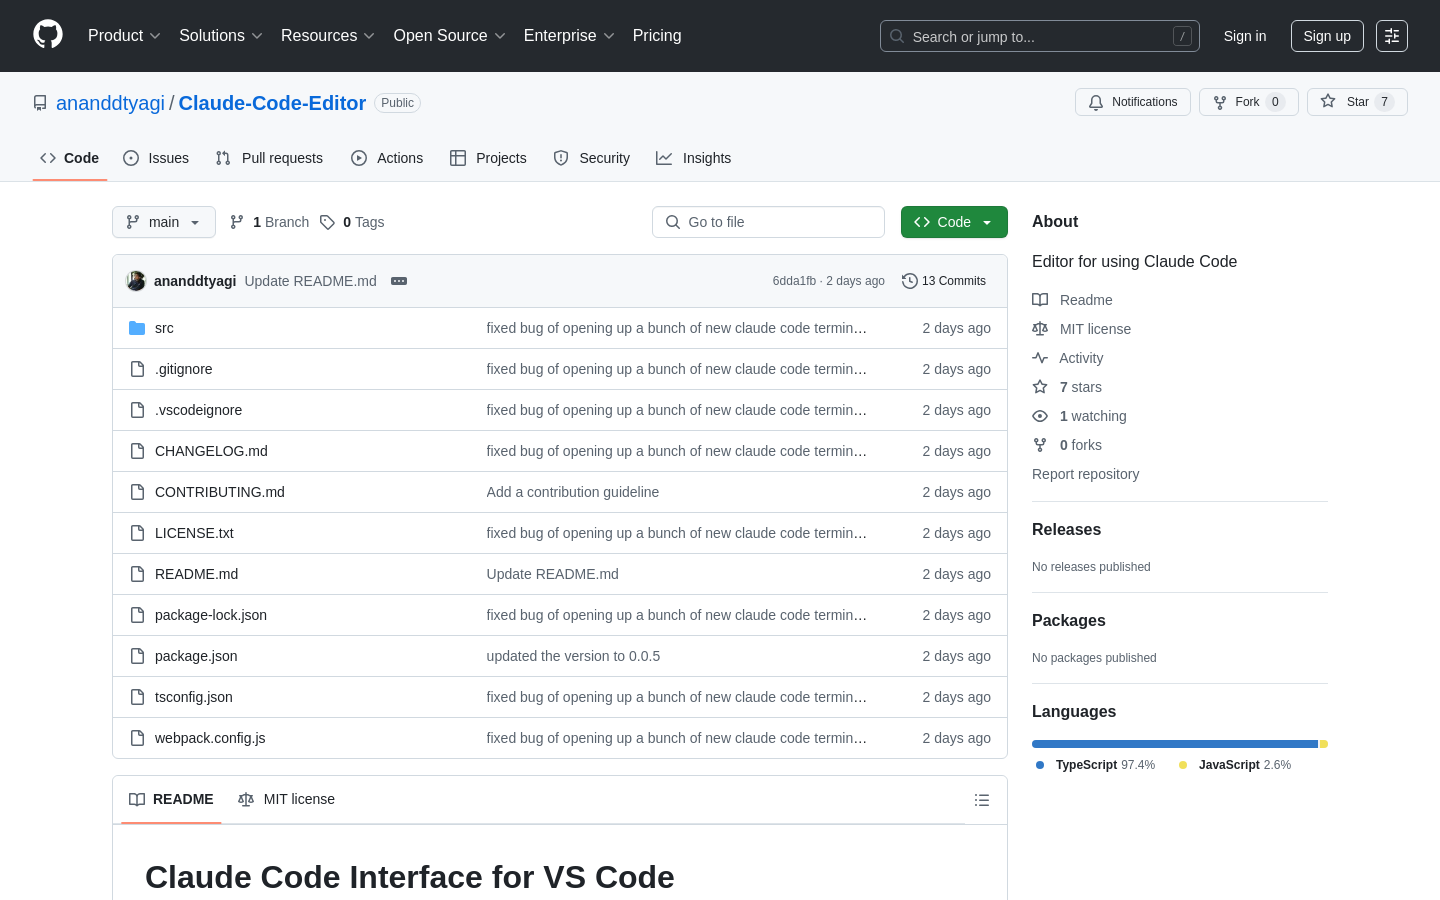Click the Activity pulse icon in About
The height and width of the screenshot is (900, 1440).
point(1040,358)
